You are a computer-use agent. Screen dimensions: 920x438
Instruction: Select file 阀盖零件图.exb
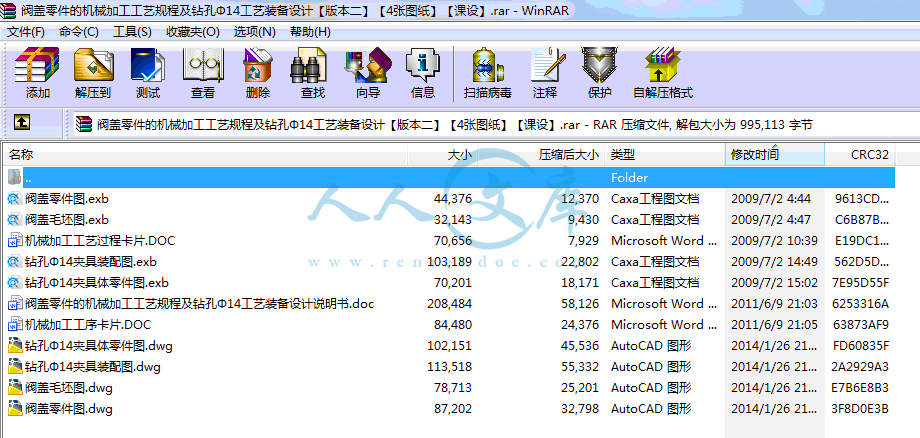point(67,199)
